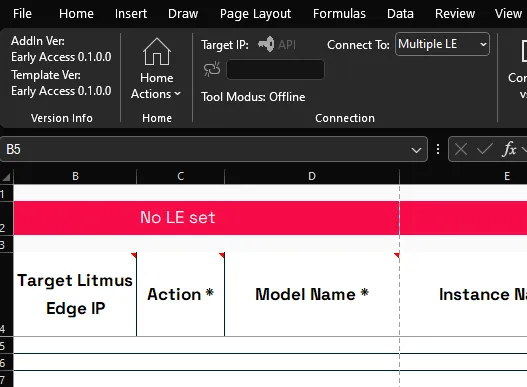527x387 pixels.
Task: Click the Select All corner triangle
Action: click(x=6, y=176)
